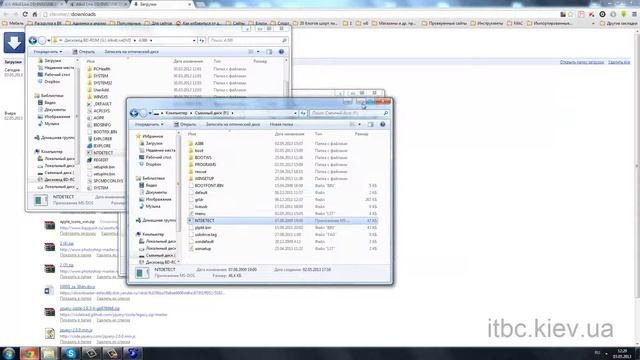
Task: Select Избранное in Removable disk window sidebar
Action: point(149,136)
